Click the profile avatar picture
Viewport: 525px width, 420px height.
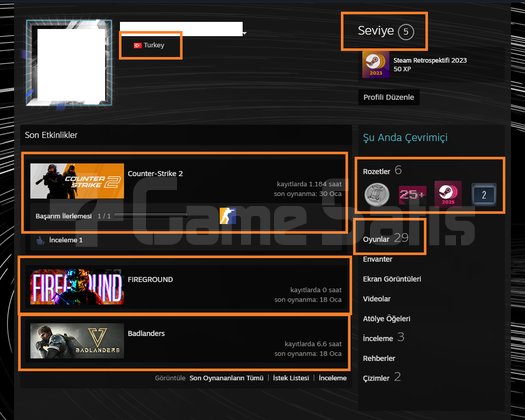coord(69,63)
